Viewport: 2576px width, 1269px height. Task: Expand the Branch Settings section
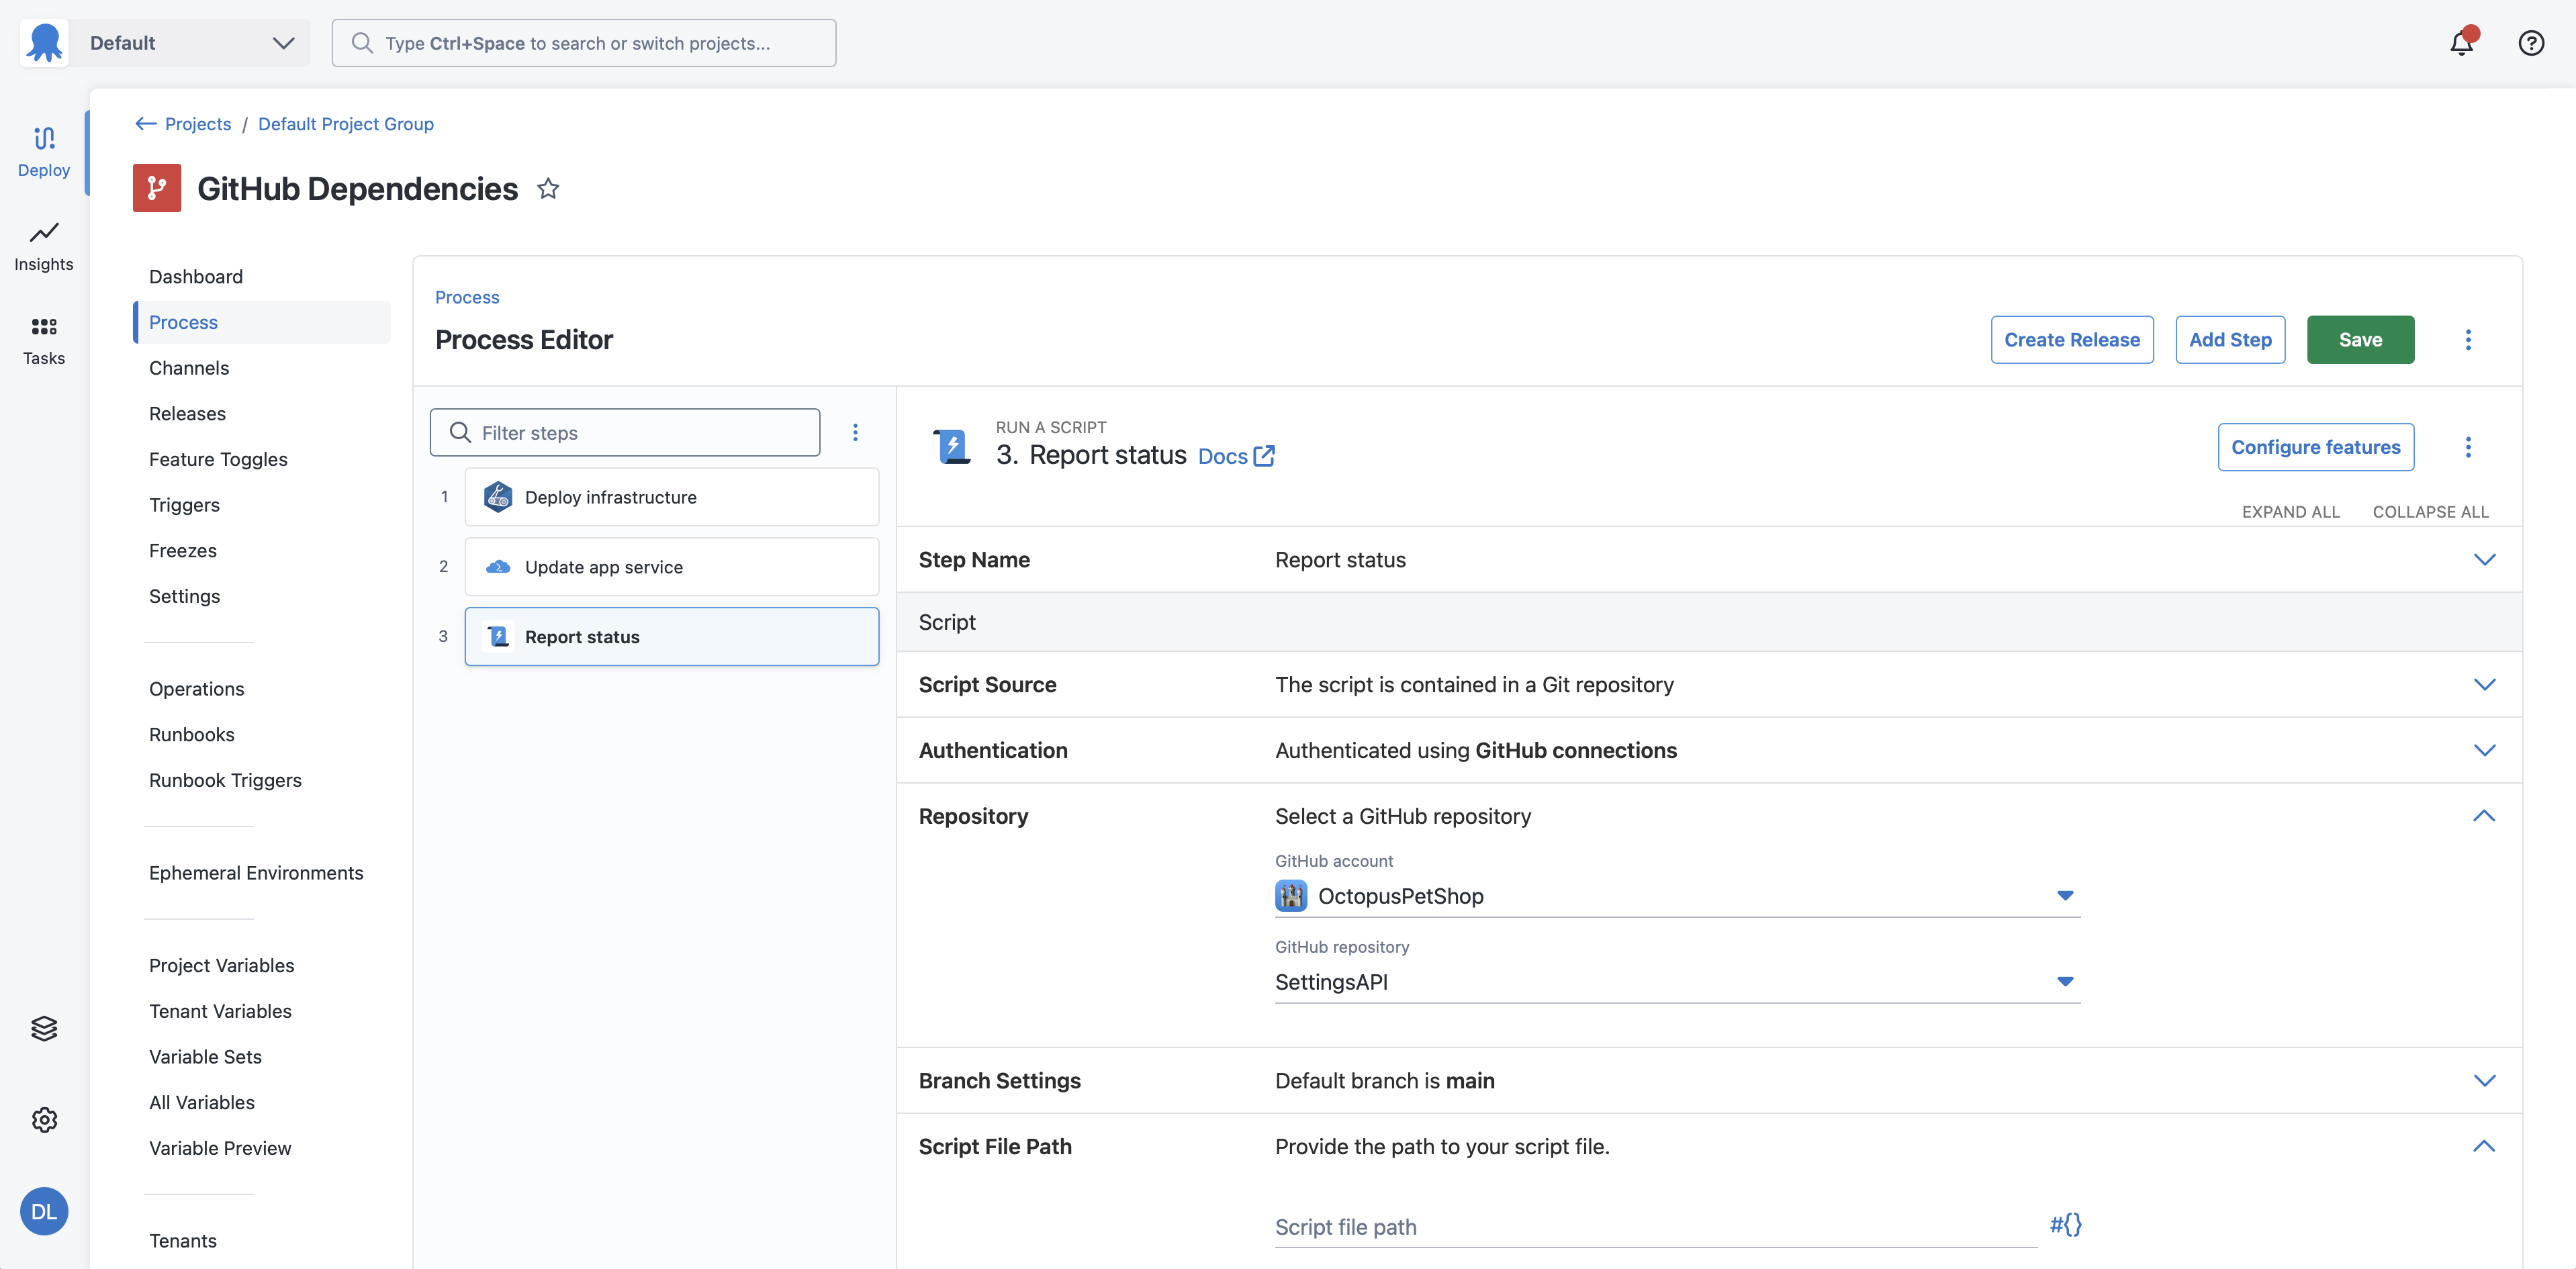[x=2485, y=1080]
